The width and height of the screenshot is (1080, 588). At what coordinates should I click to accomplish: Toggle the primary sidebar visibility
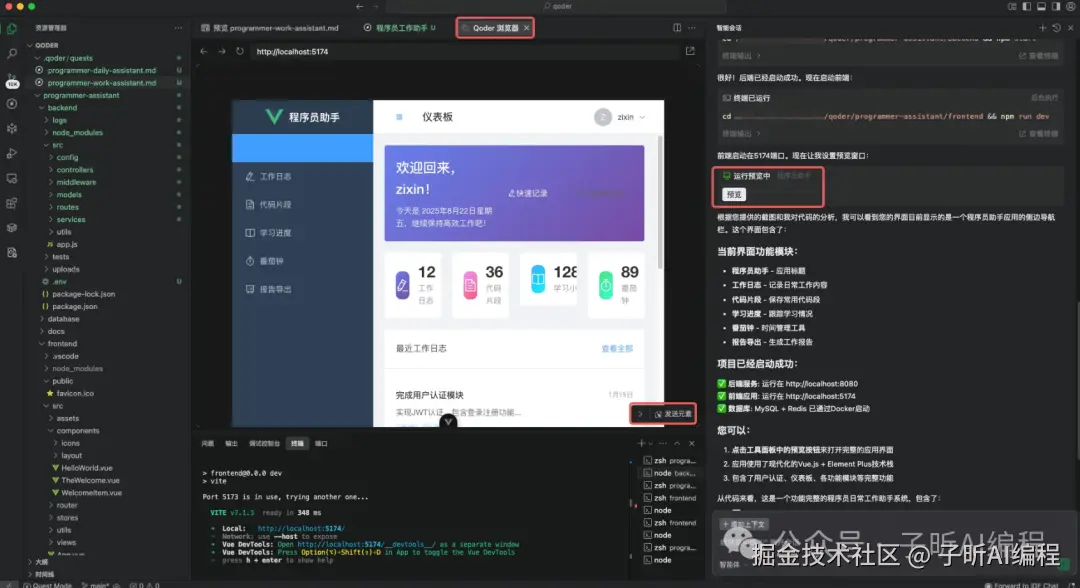point(1027,7)
